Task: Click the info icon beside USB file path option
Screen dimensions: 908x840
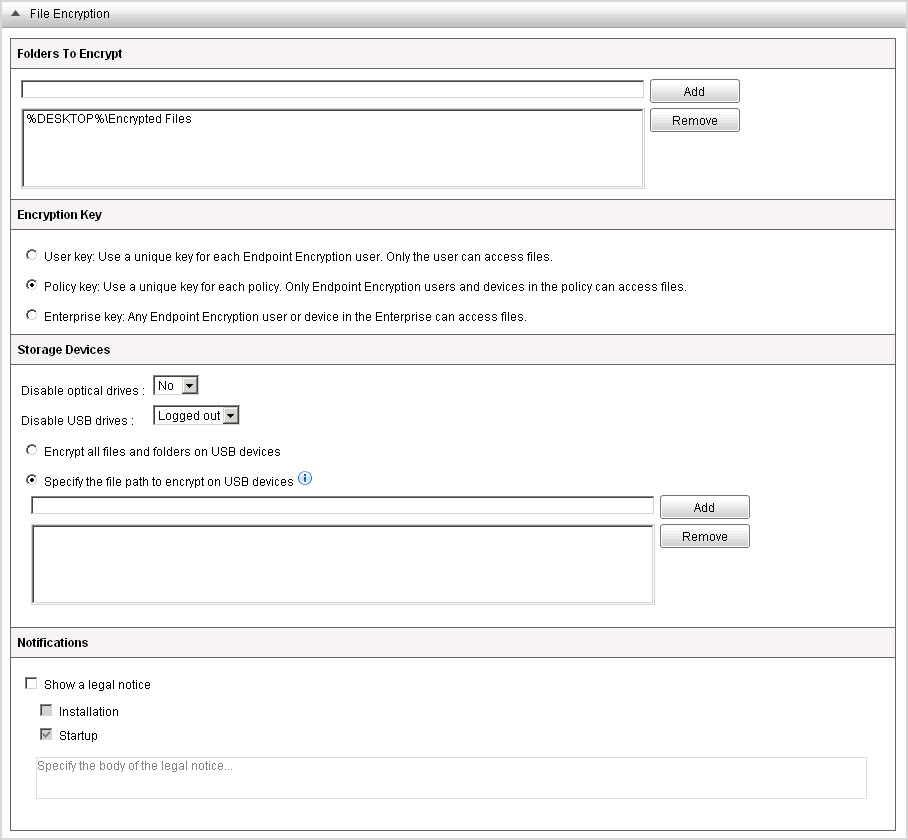Action: (305, 479)
